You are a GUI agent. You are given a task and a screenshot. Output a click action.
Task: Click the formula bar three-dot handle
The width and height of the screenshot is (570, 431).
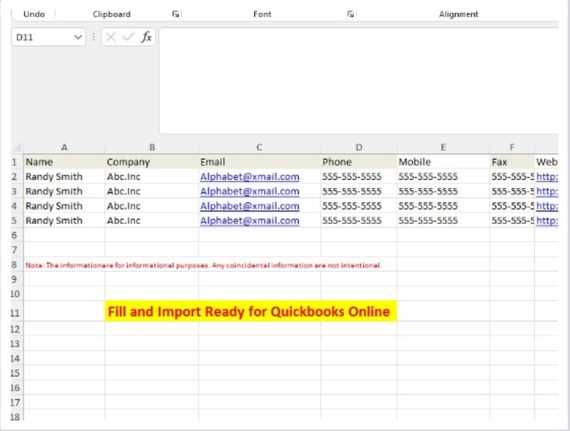point(93,37)
